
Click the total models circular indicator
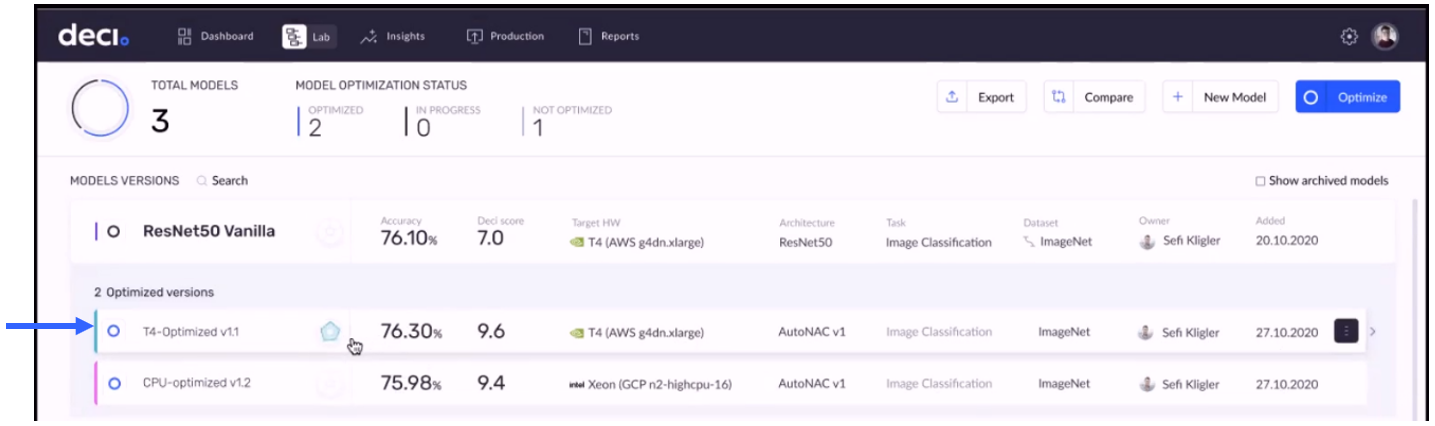[x=98, y=107]
